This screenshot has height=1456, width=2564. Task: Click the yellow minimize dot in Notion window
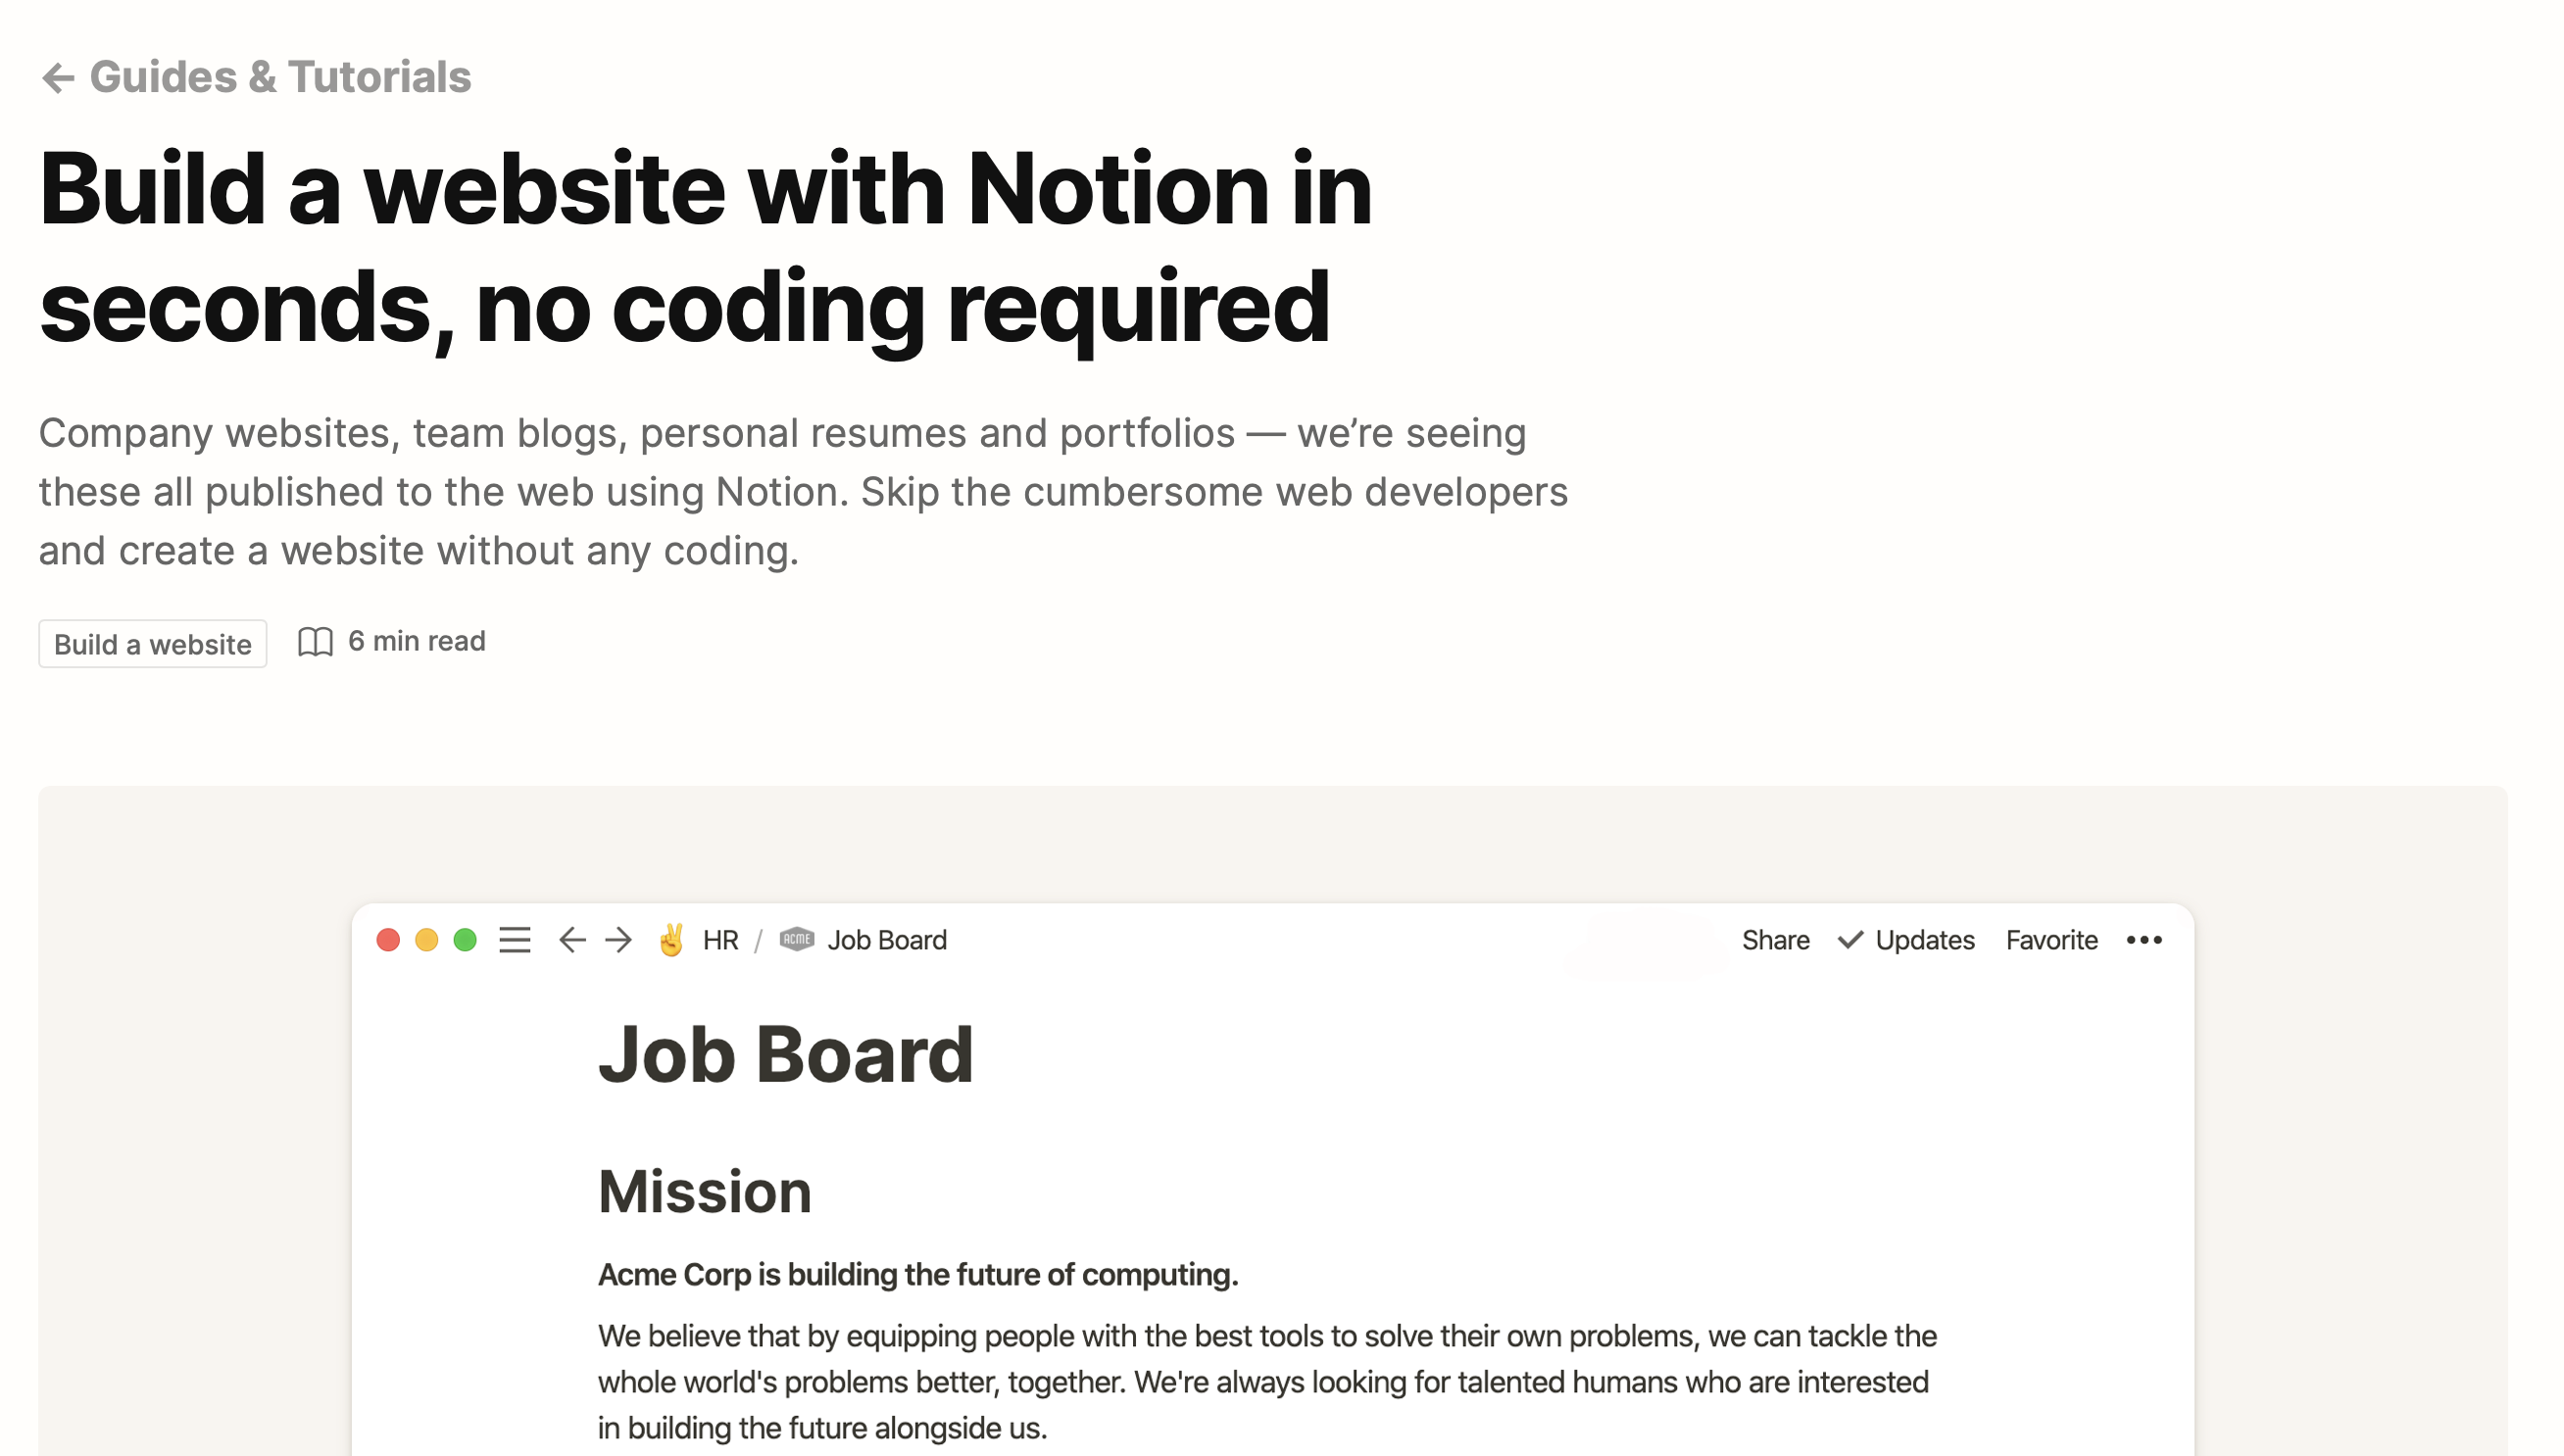427,940
